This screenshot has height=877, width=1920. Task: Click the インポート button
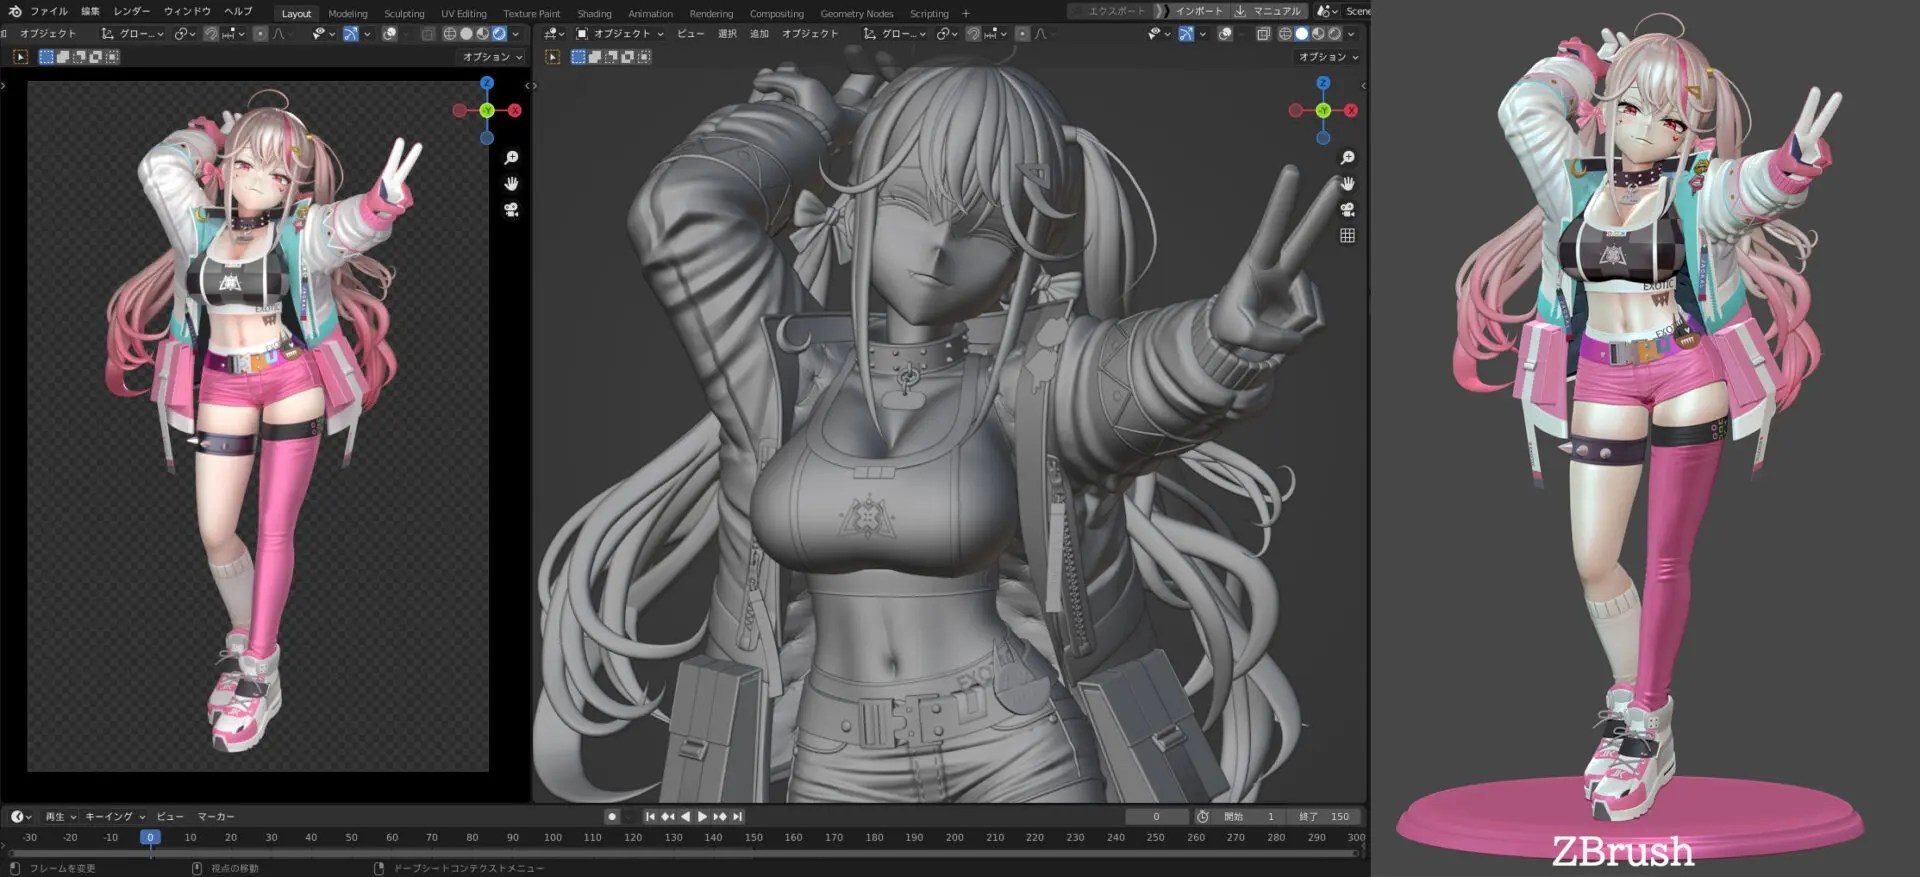[x=1198, y=11]
